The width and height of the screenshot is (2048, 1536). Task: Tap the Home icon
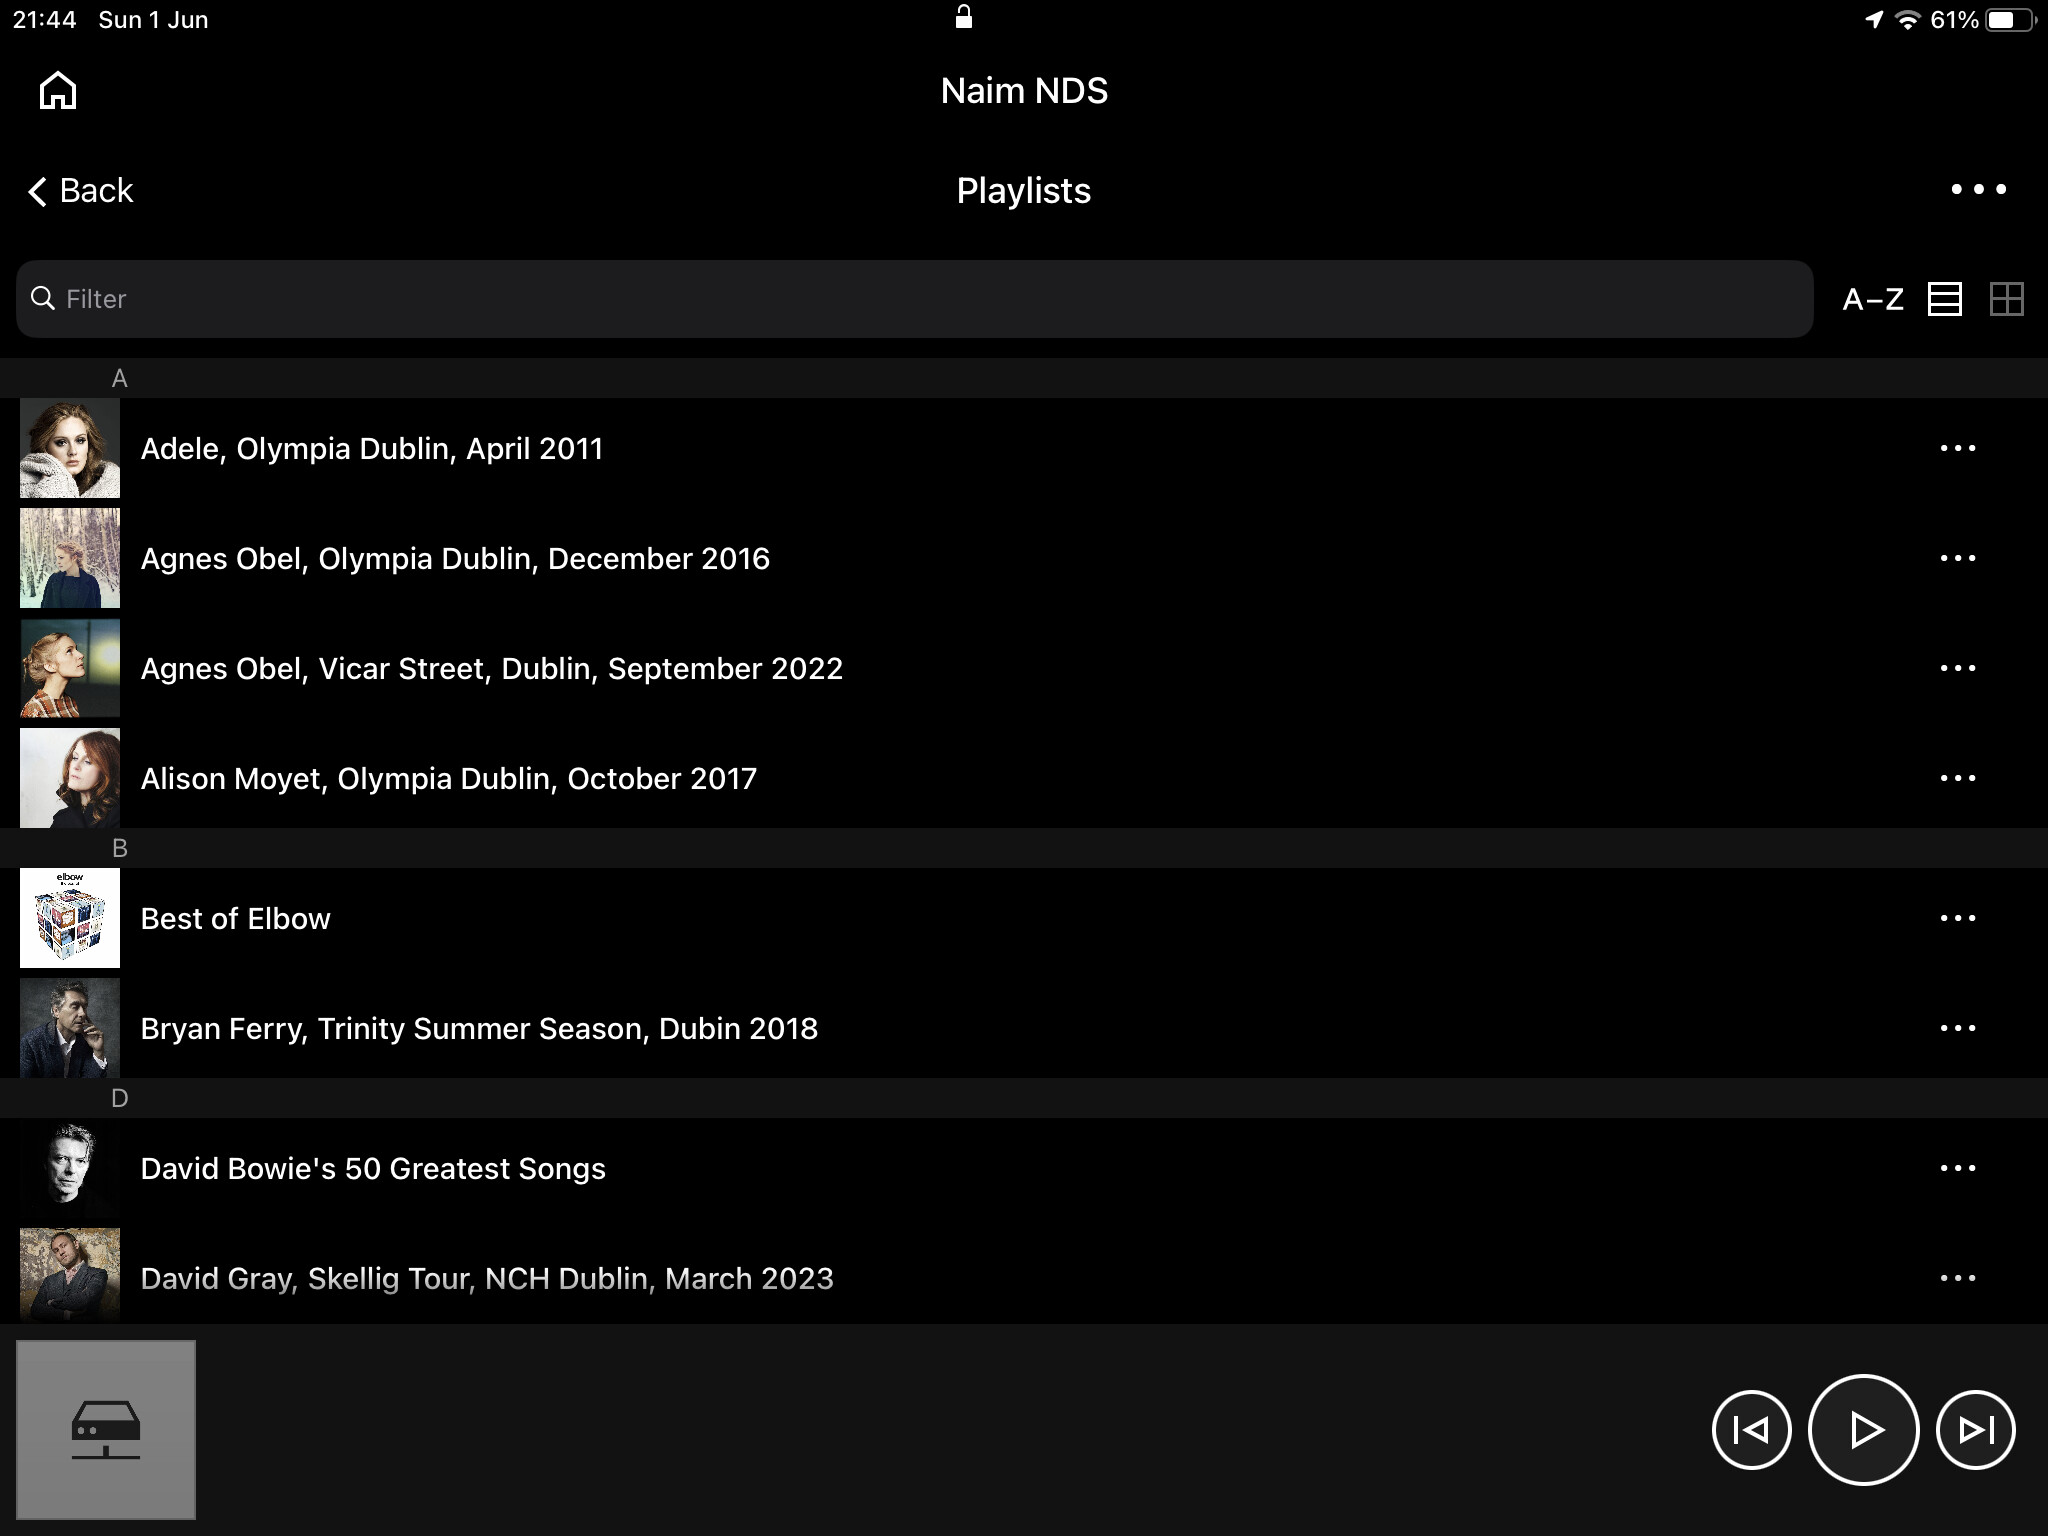[x=58, y=90]
